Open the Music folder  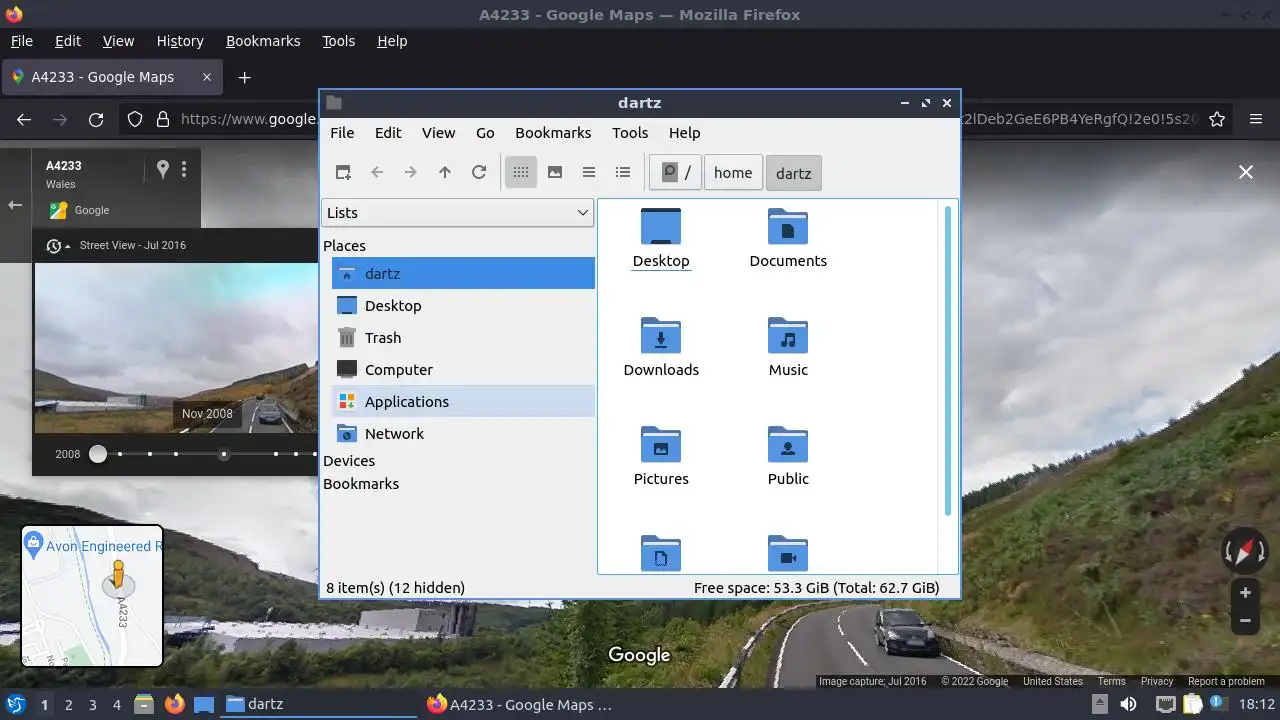[788, 347]
